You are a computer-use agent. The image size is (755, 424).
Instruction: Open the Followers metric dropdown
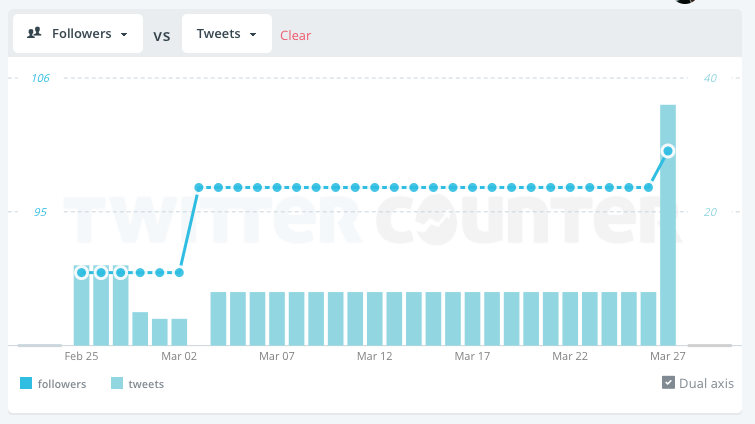pyautogui.click(x=78, y=33)
